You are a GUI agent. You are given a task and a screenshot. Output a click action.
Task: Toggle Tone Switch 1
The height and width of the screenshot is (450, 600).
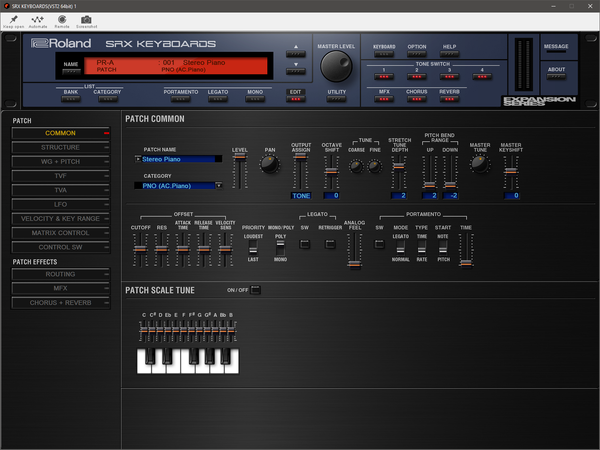(x=384, y=77)
